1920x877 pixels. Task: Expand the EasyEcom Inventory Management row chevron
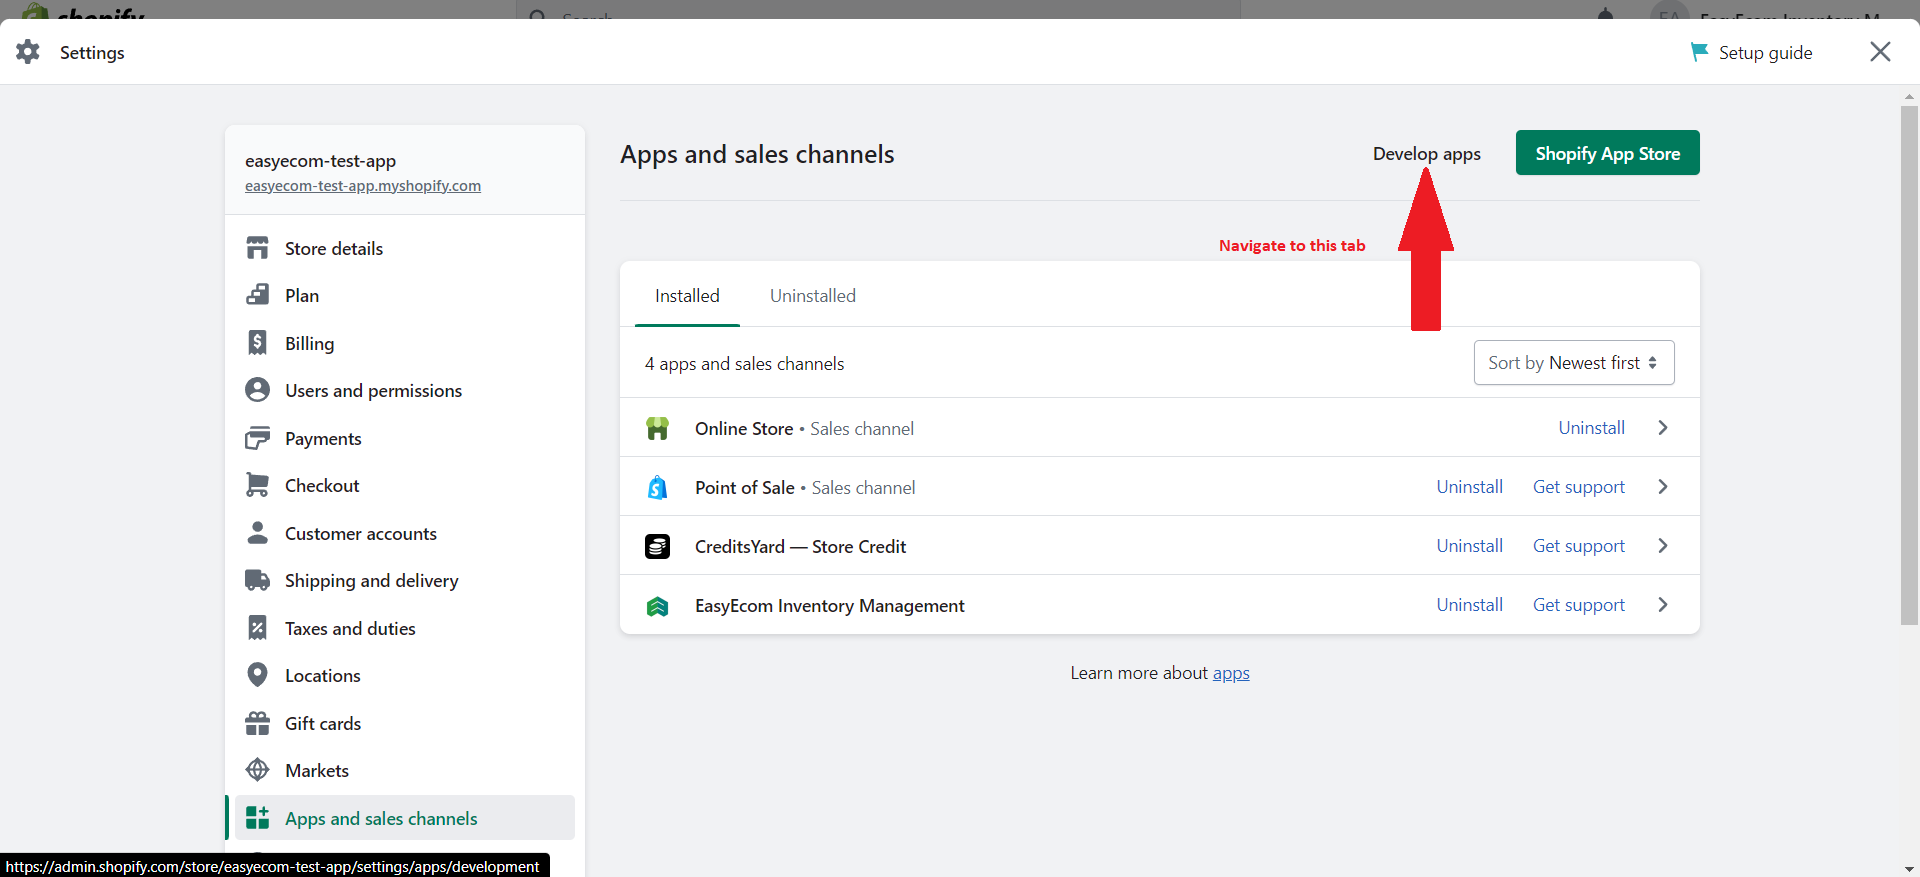click(x=1663, y=605)
